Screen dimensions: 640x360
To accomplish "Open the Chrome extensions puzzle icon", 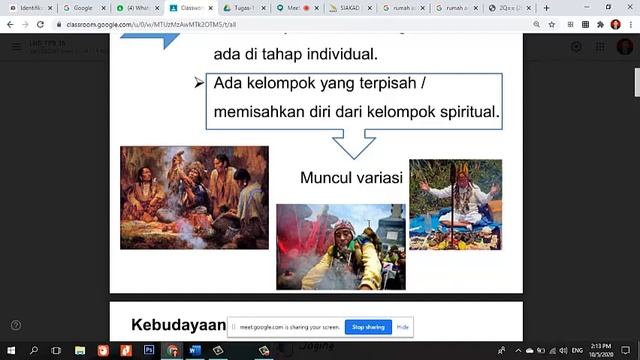I will (600, 24).
